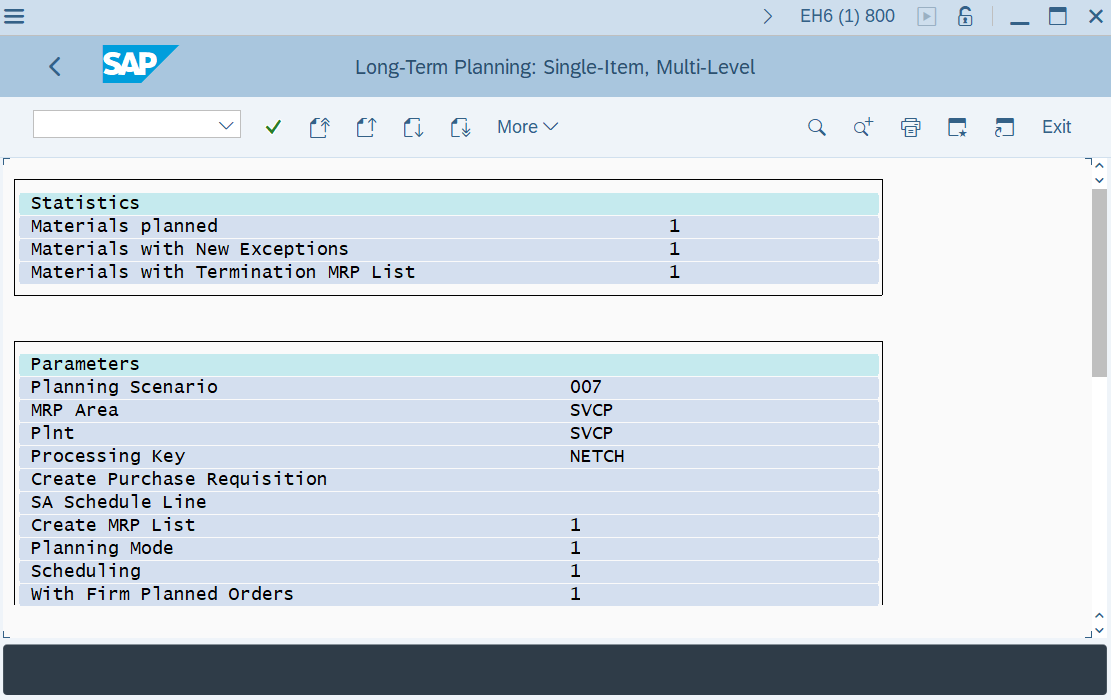The image size is (1111, 700).
Task: Select the Back arrow icon
Action: point(54,66)
